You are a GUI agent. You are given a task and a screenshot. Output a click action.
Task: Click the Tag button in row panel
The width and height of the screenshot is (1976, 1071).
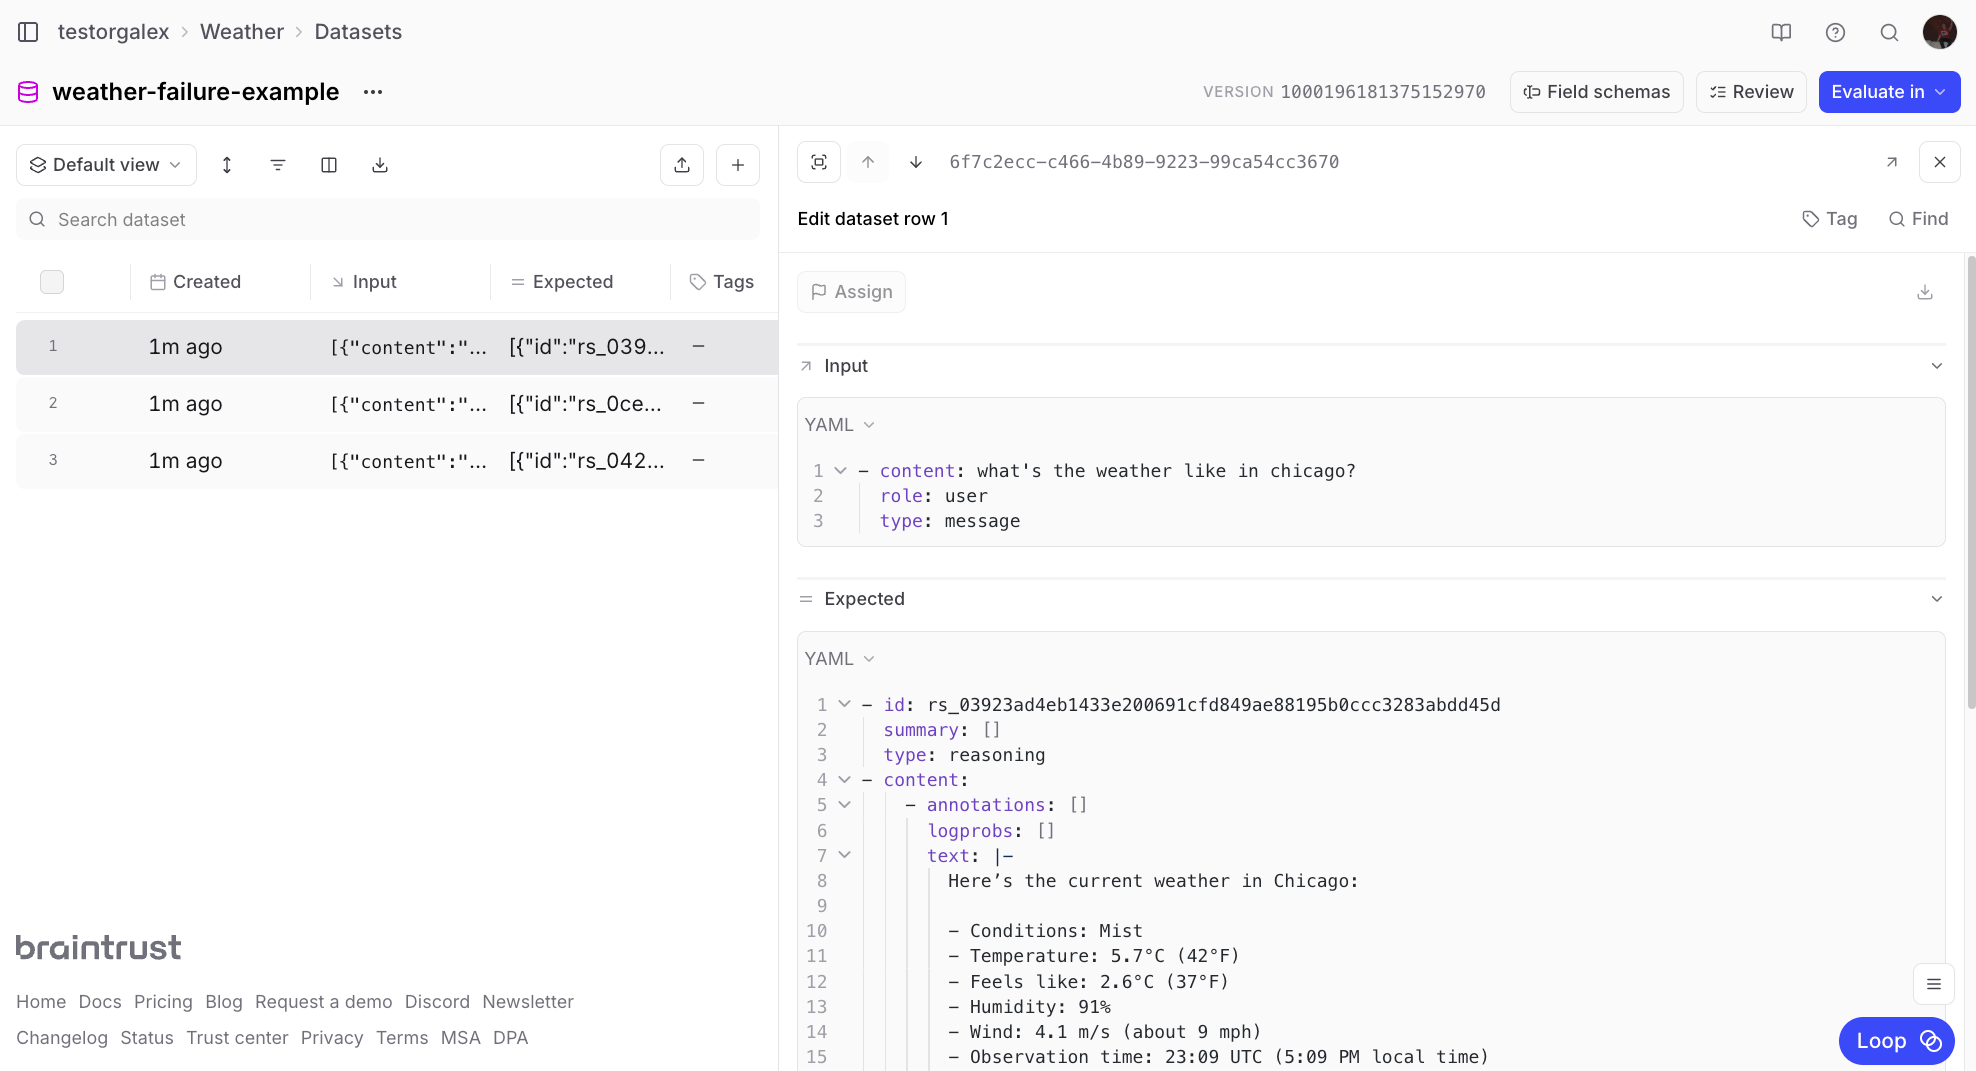(1830, 219)
